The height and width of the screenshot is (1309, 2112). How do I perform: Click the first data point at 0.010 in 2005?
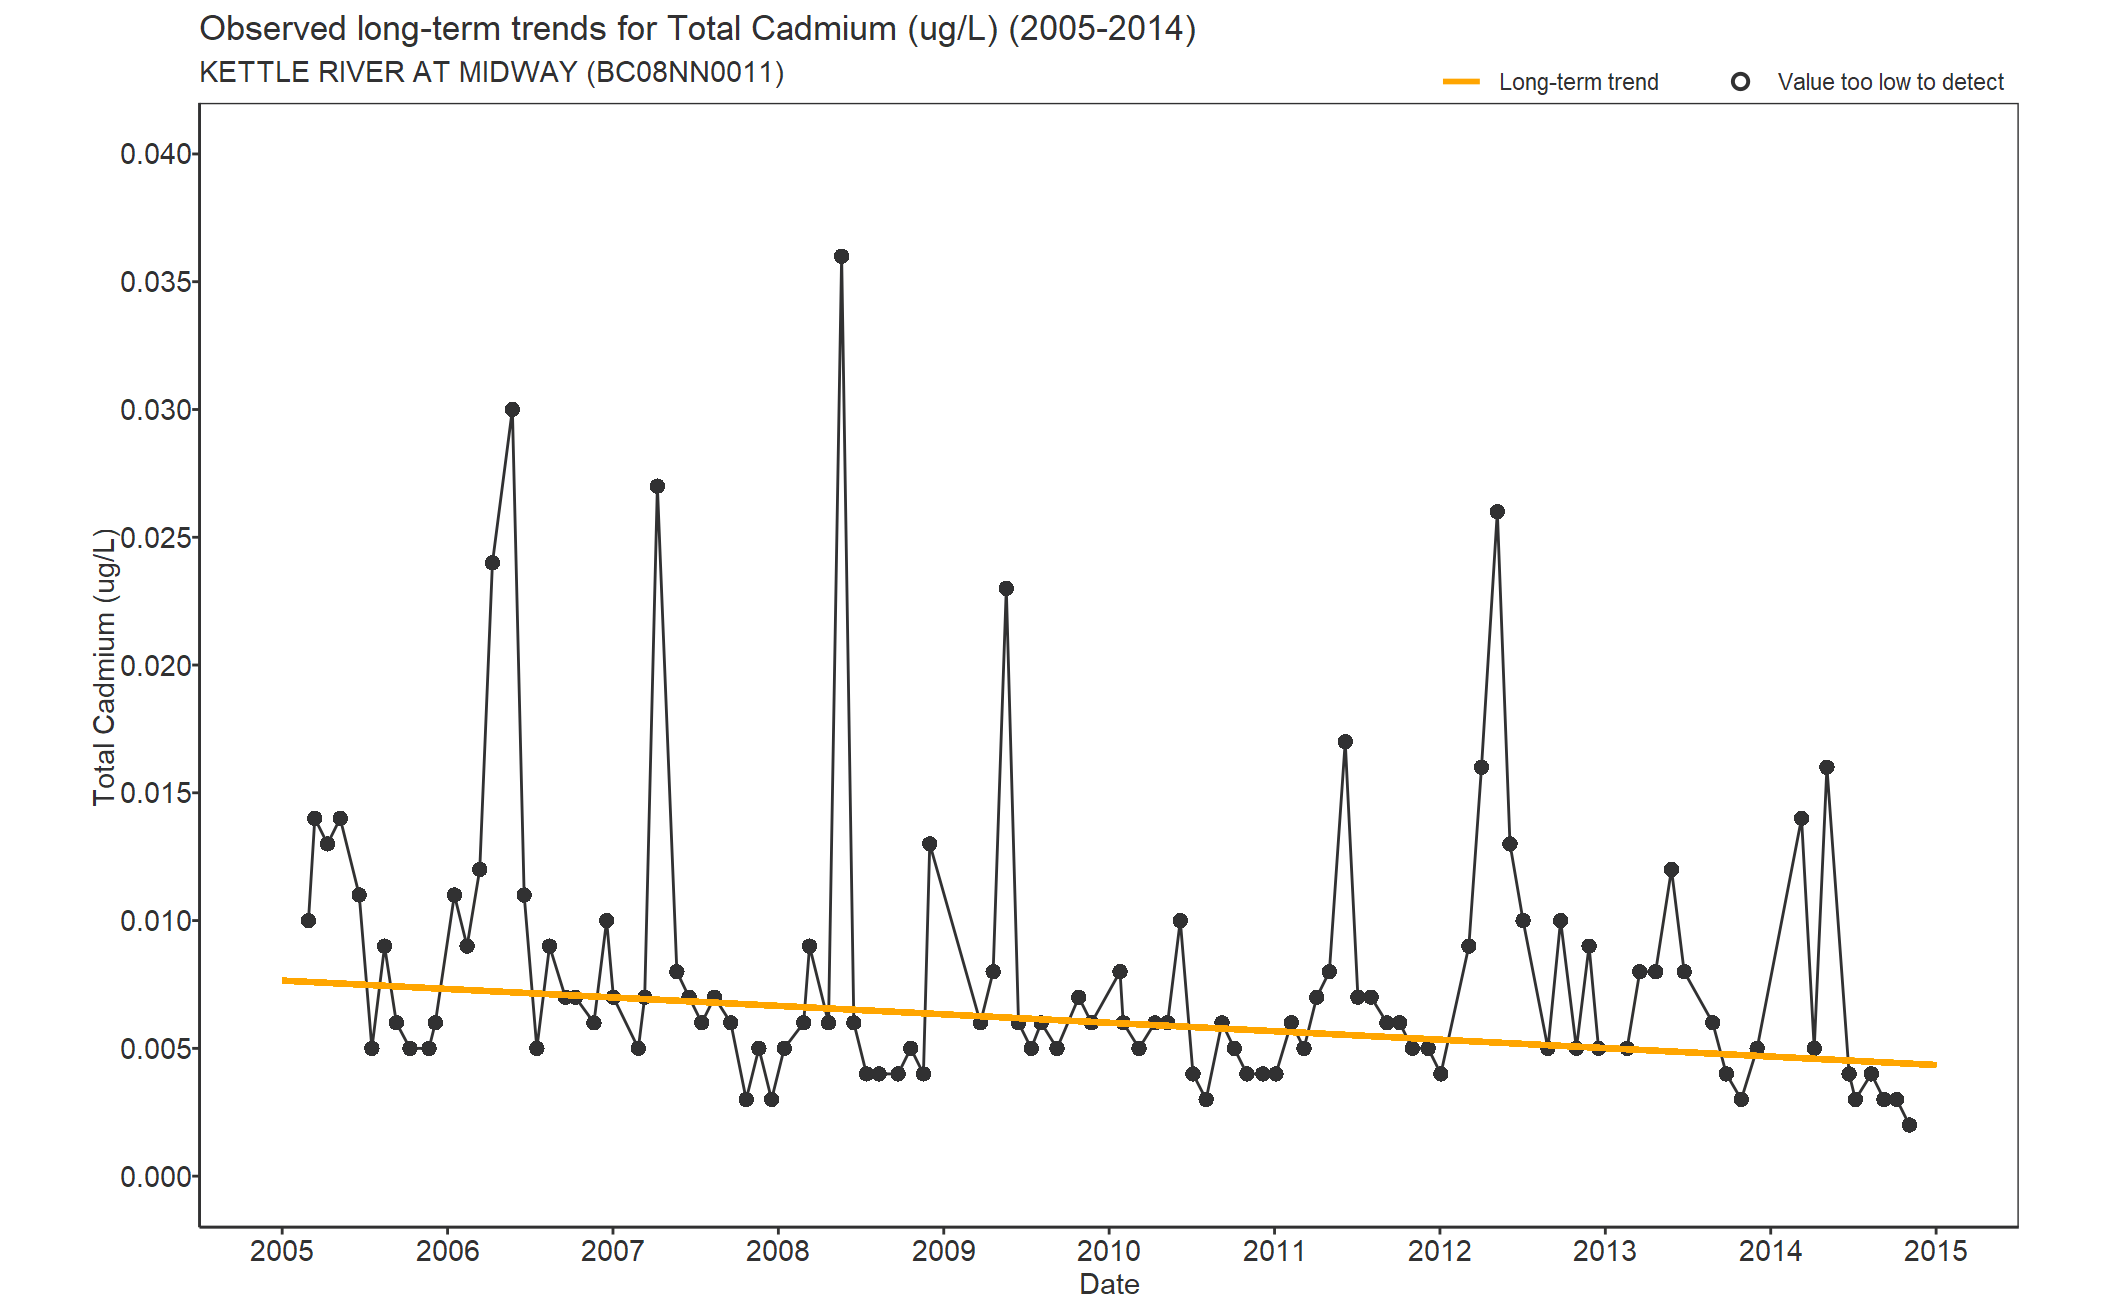(308, 921)
